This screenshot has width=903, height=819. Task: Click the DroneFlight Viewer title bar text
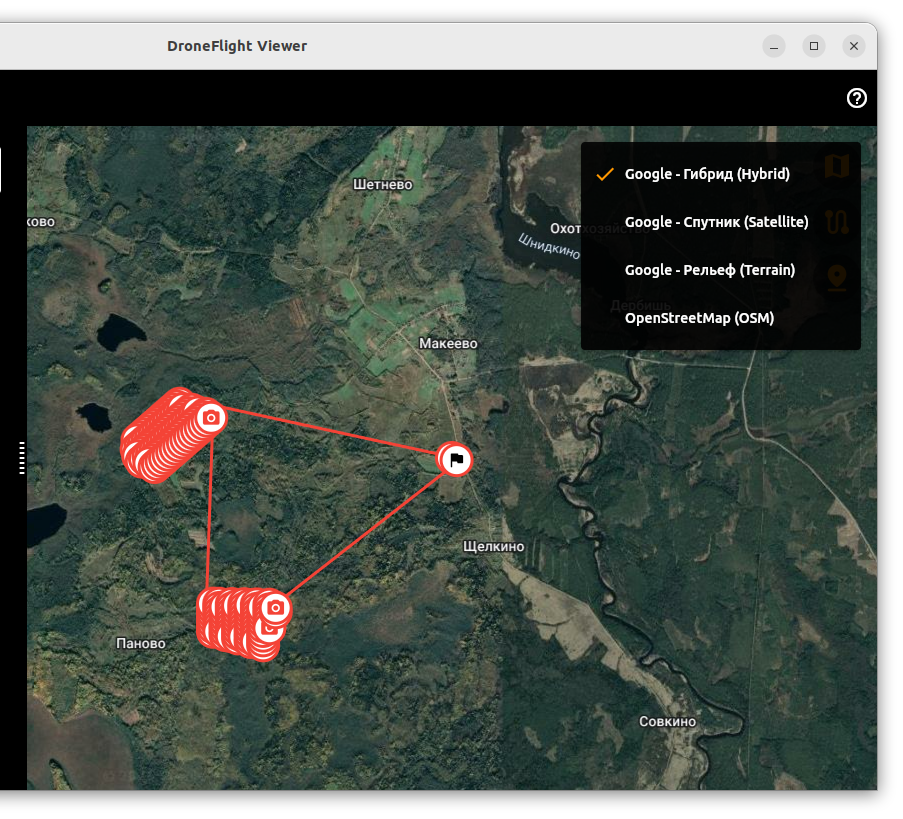coord(237,46)
